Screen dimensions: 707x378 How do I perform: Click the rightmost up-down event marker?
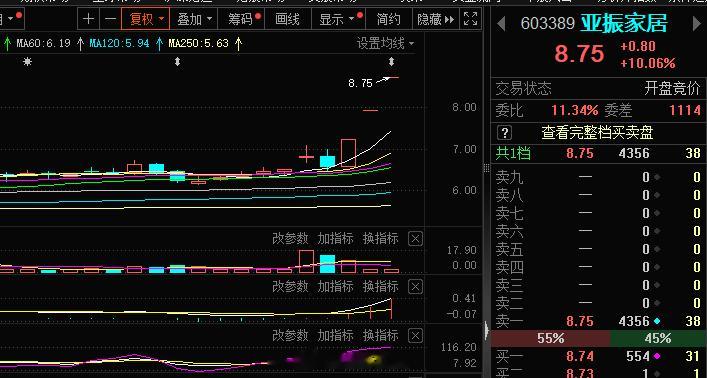click(x=391, y=62)
